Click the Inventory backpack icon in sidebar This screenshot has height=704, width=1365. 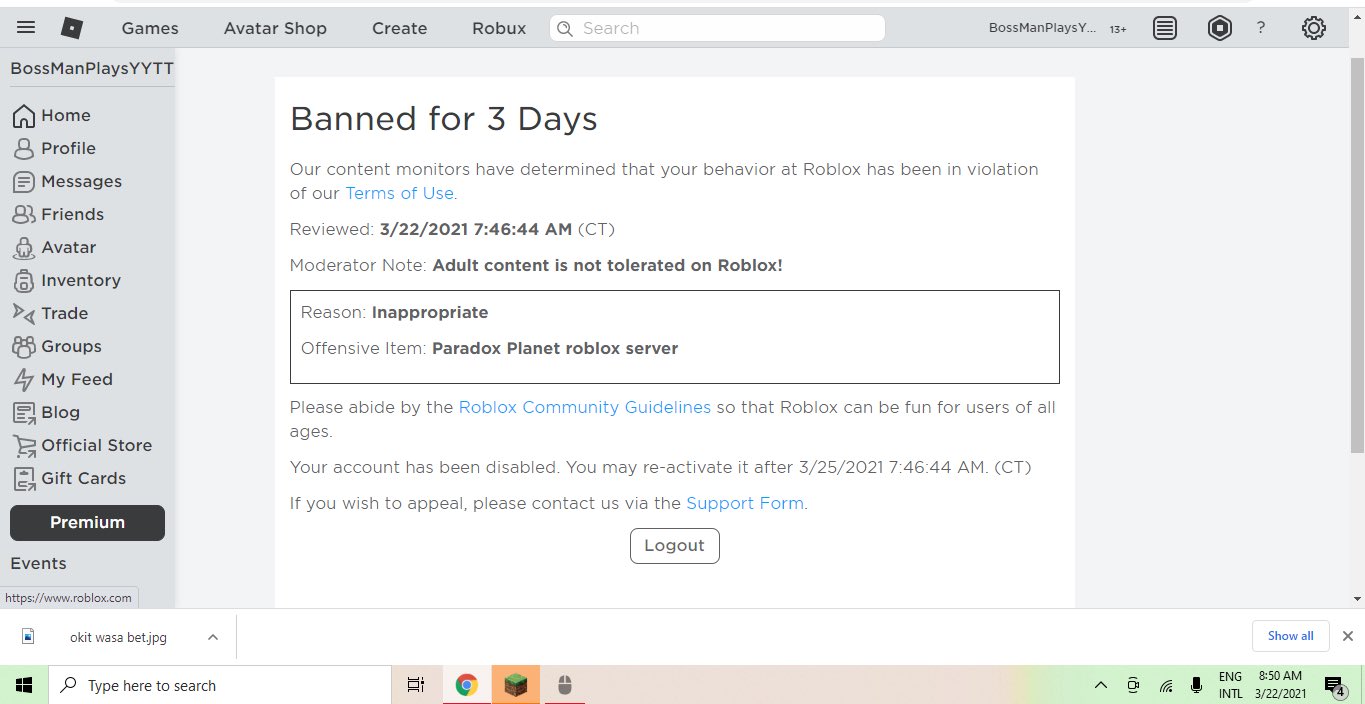click(24, 281)
